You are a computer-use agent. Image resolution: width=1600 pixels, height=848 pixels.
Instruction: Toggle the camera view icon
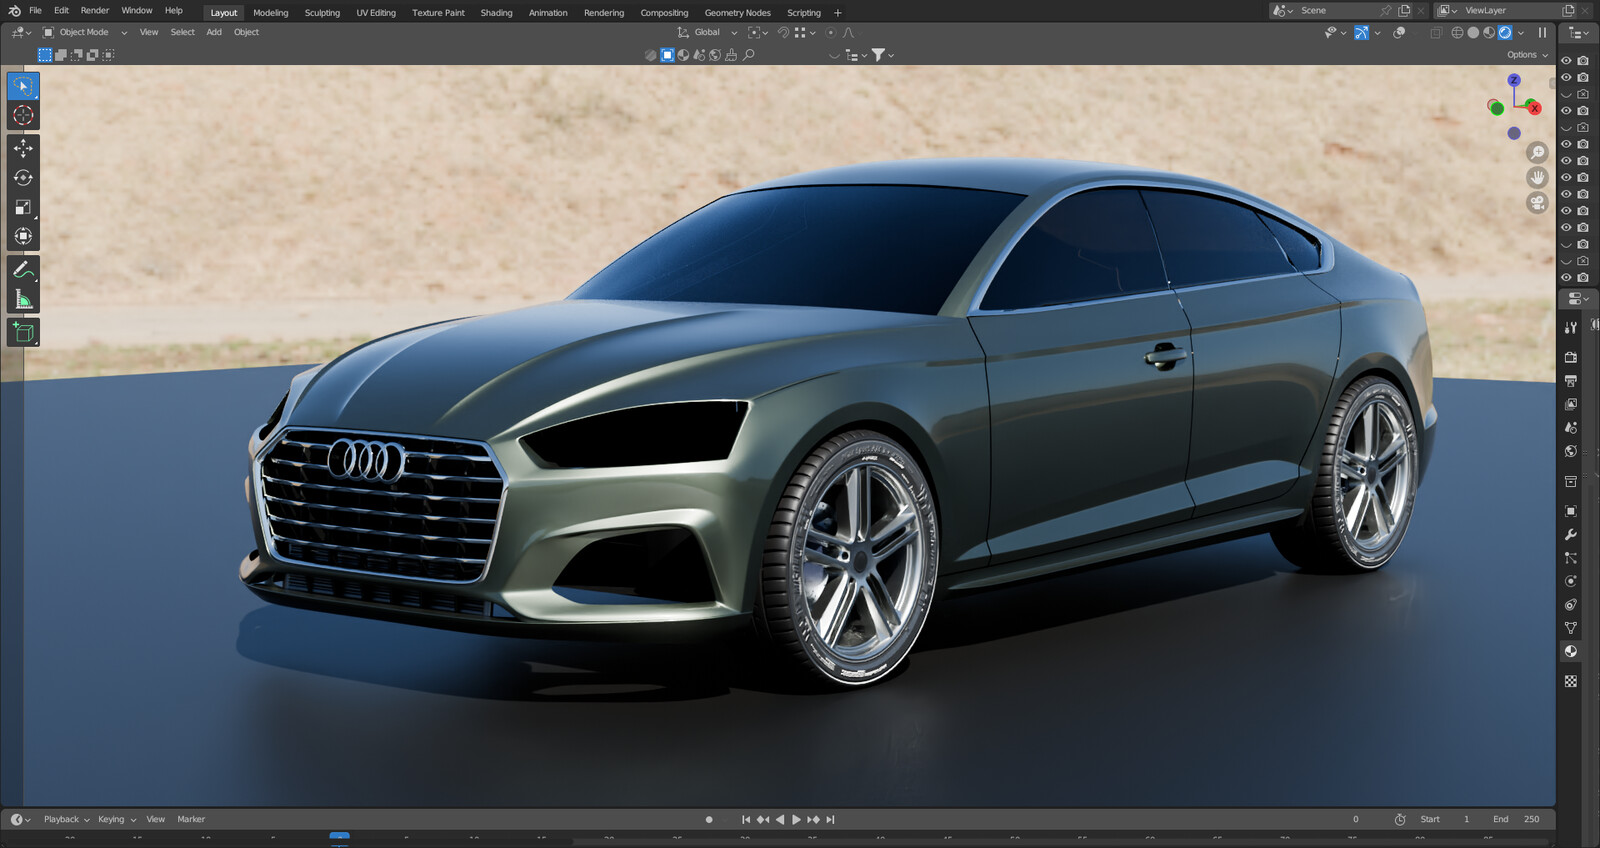(x=1537, y=203)
